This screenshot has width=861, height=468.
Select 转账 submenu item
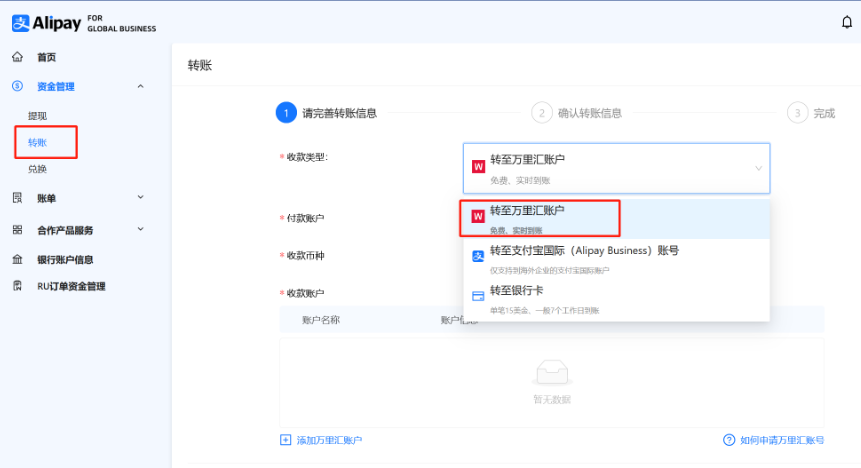(37, 143)
